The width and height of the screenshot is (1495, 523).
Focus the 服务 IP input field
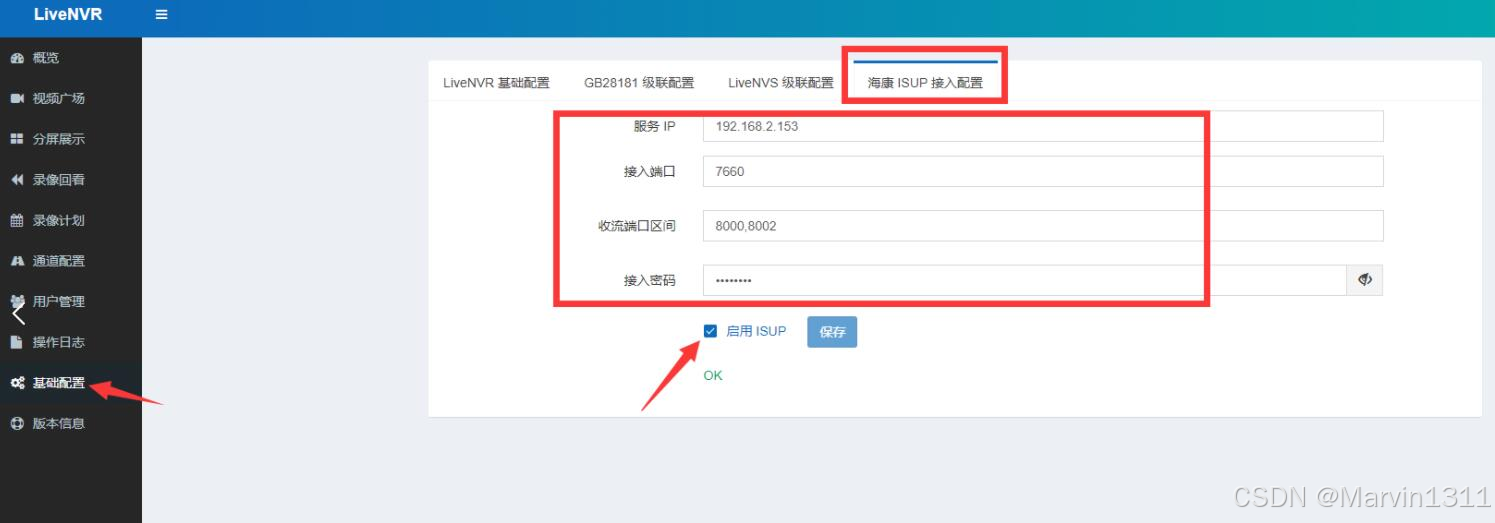point(1043,127)
